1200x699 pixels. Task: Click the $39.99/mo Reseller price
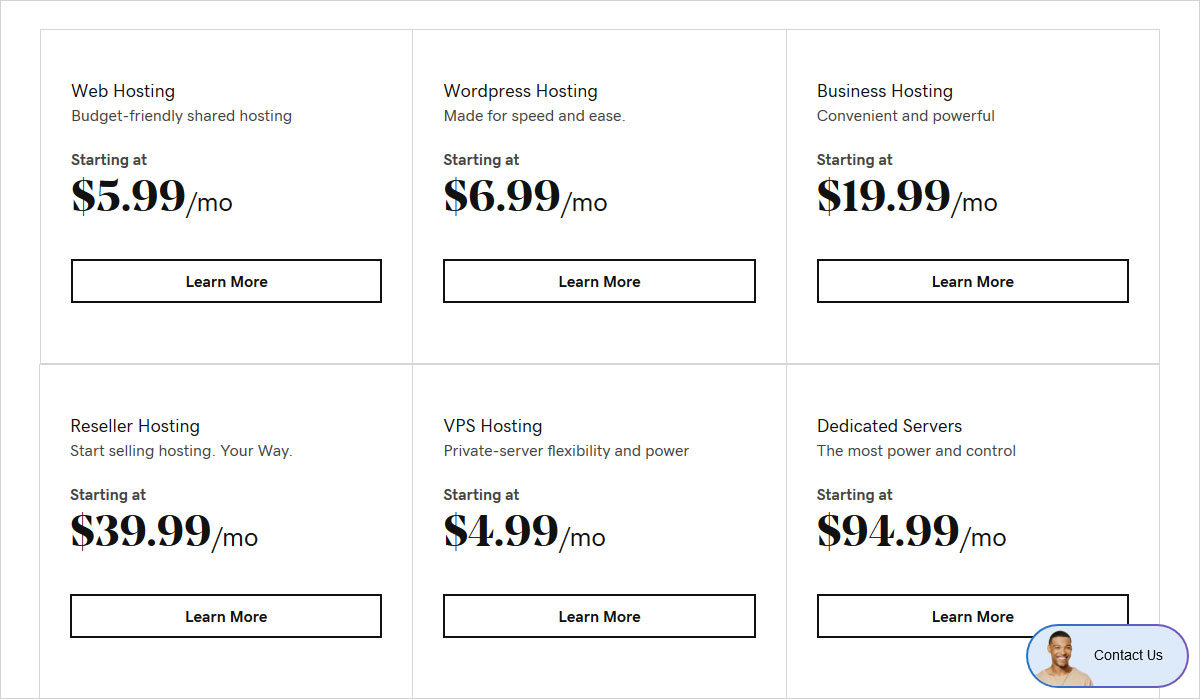click(164, 532)
